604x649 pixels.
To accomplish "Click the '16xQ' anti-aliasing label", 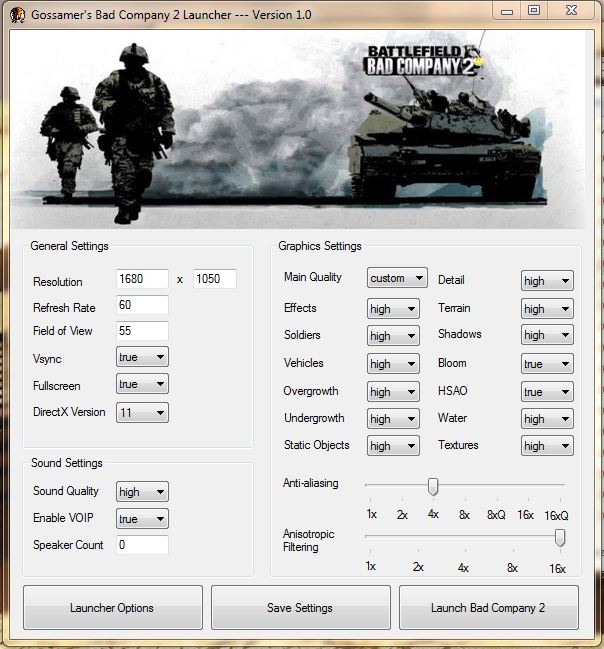I will [x=556, y=515].
